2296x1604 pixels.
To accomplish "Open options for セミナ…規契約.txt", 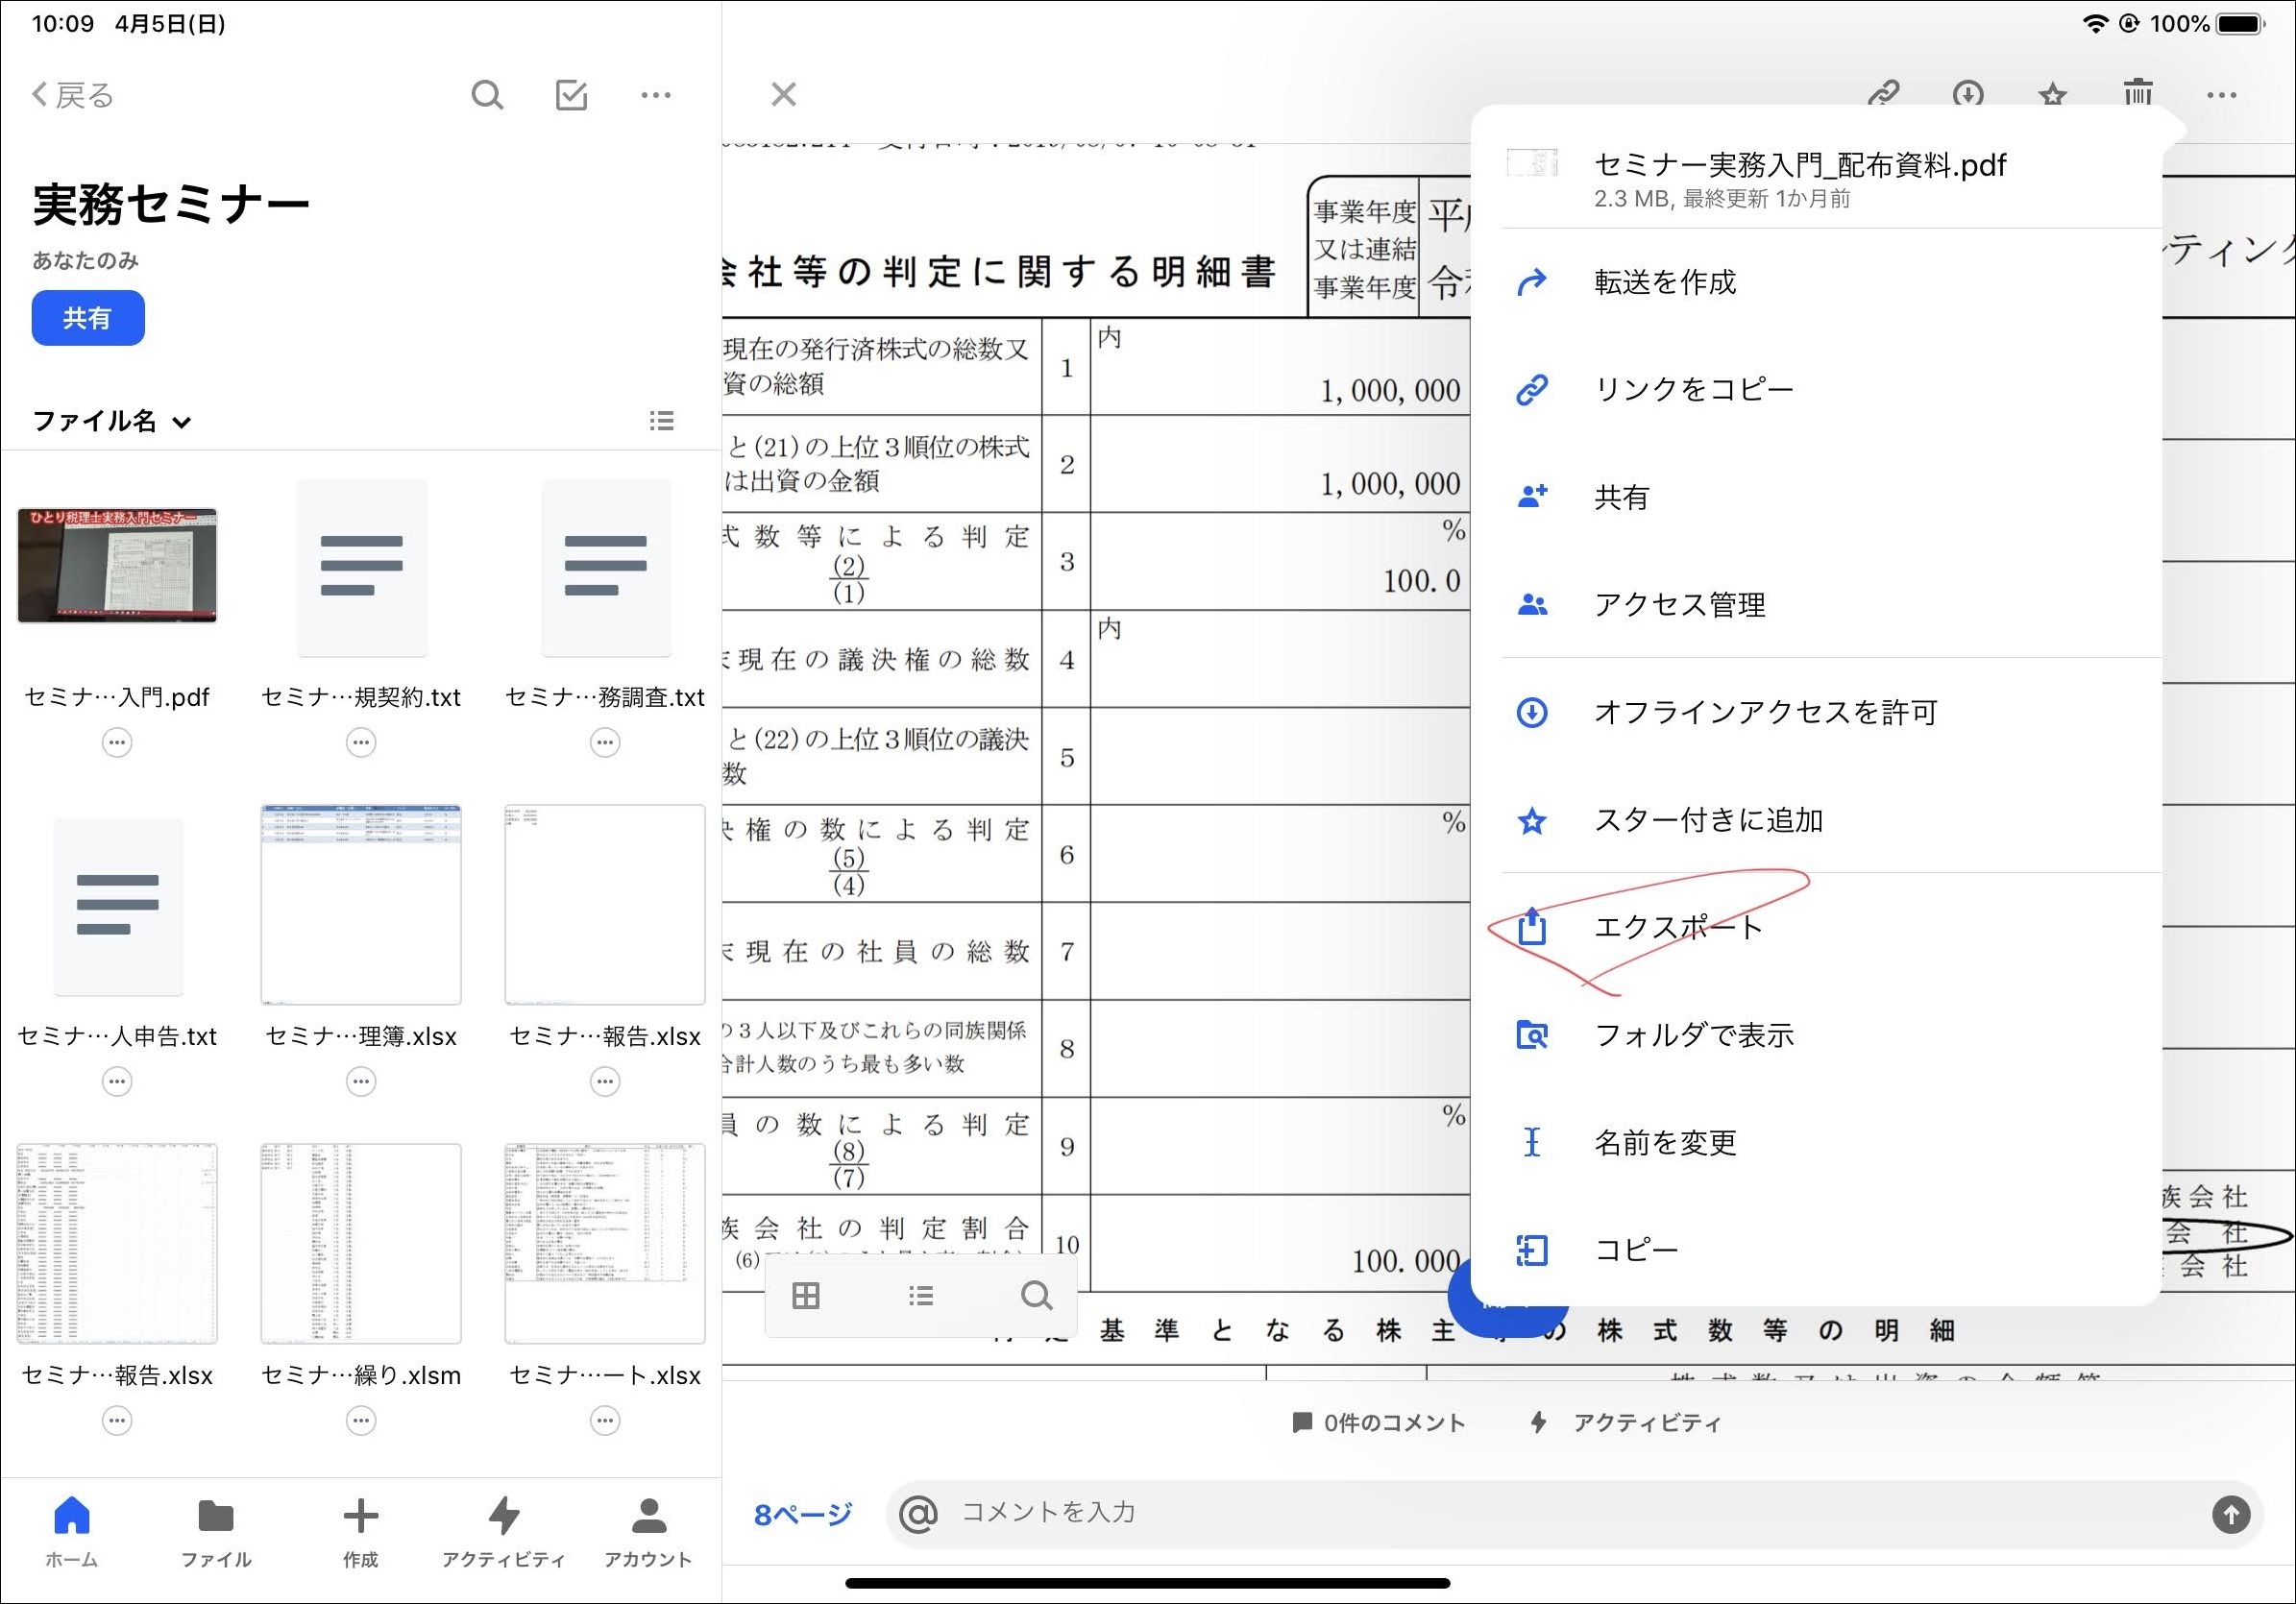I will click(x=361, y=742).
